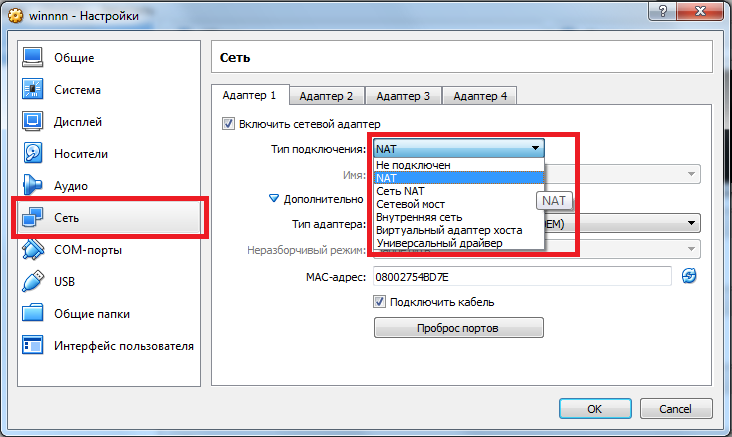Image resolution: width=732 pixels, height=437 pixels.
Task: Click the General (Общие) monitor icon
Action: pyautogui.click(x=33, y=57)
